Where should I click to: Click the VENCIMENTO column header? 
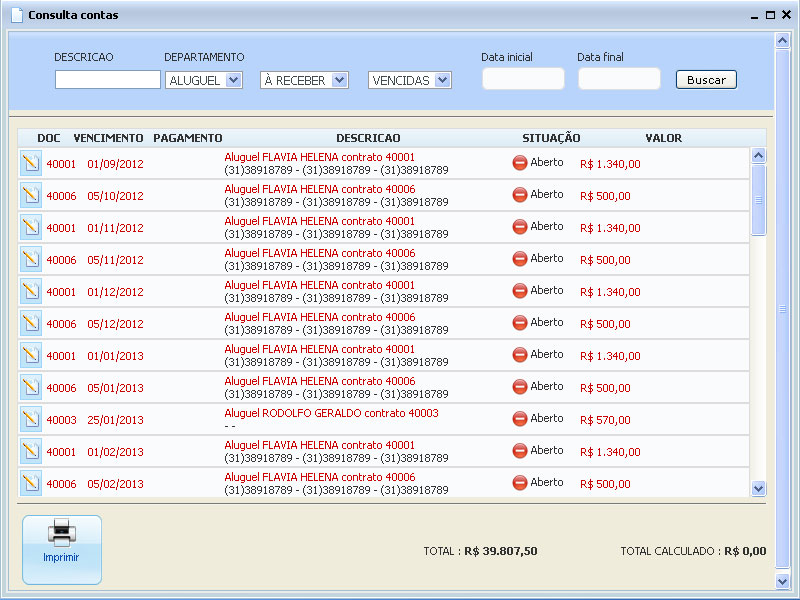(x=108, y=138)
